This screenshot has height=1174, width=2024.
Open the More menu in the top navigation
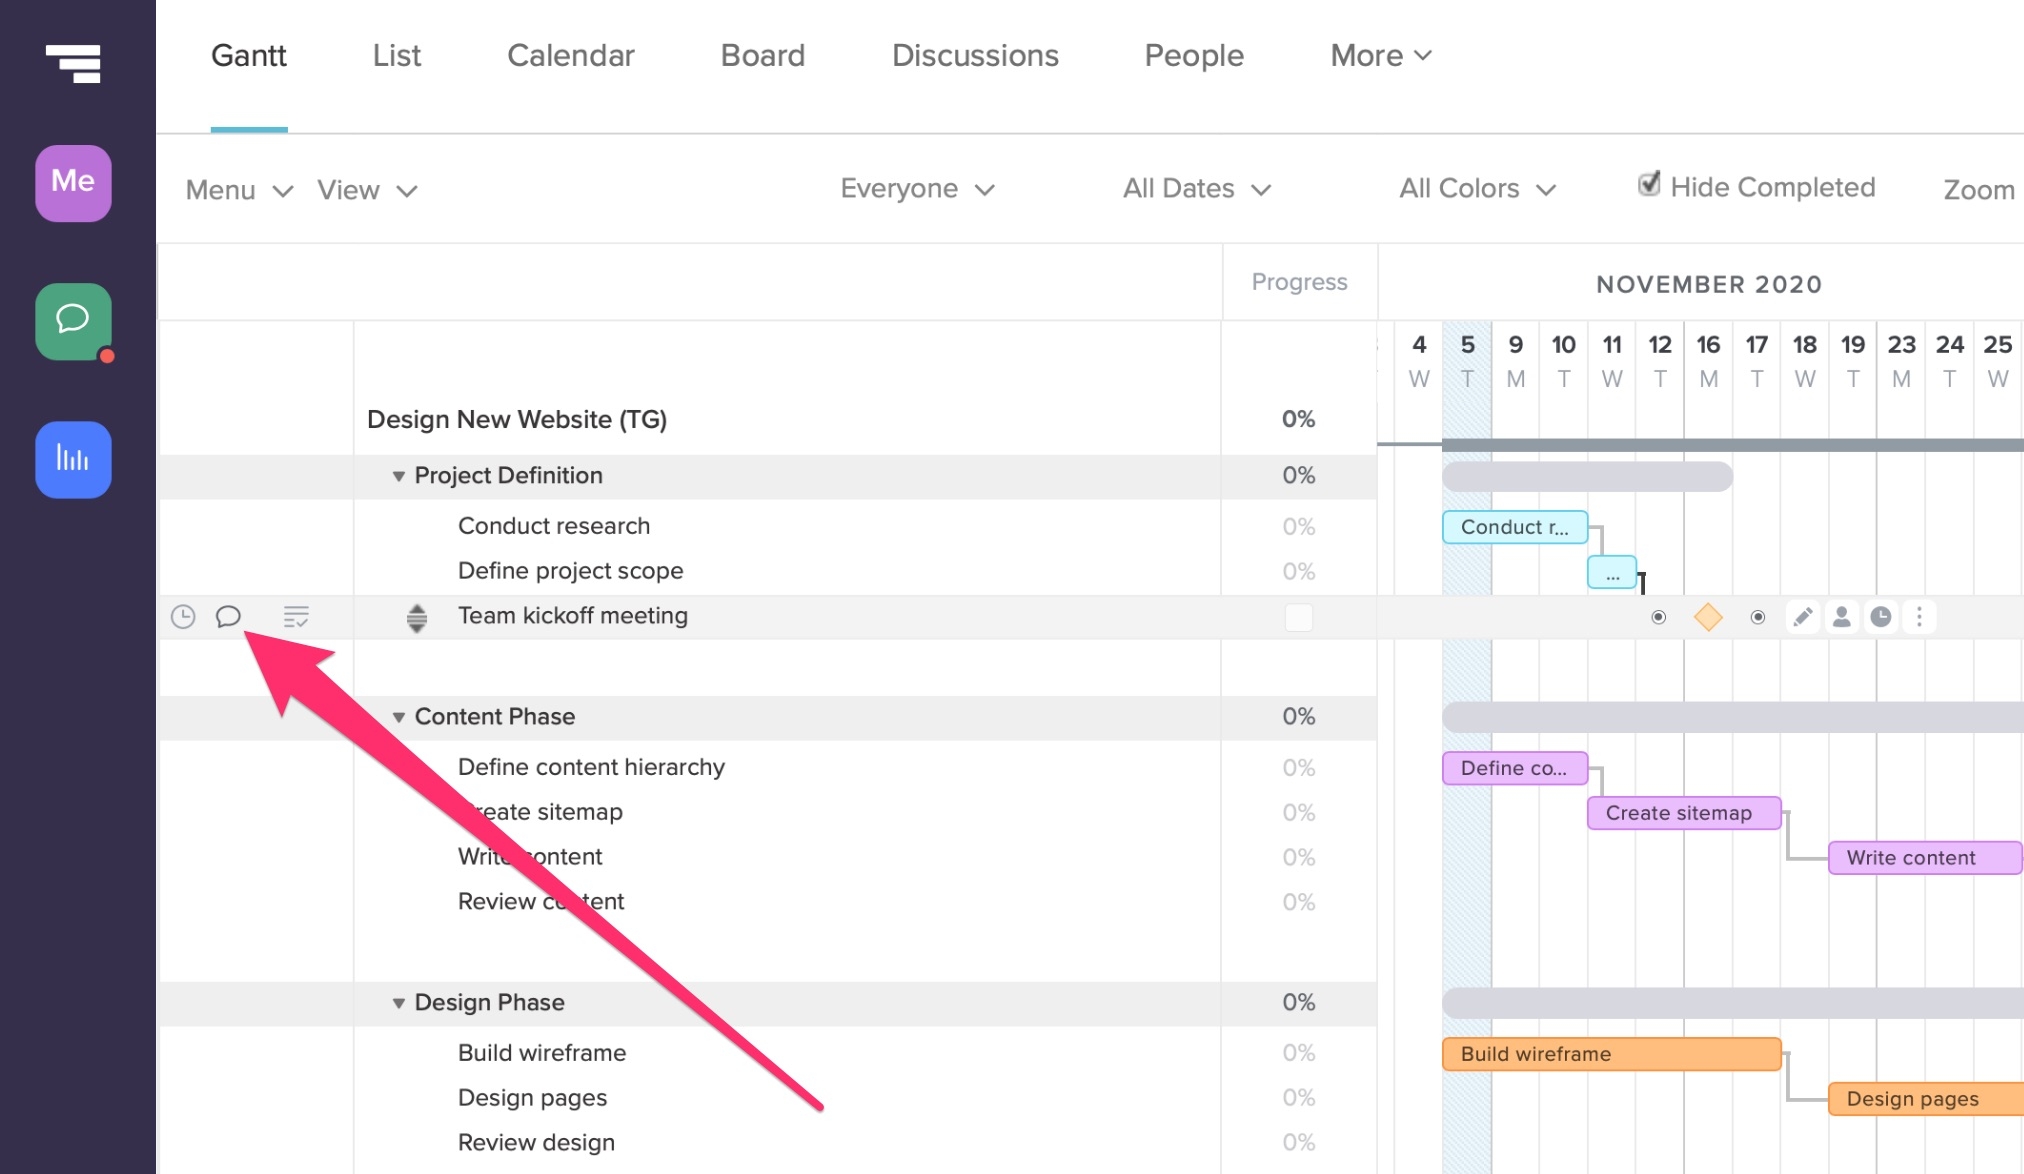click(x=1380, y=56)
